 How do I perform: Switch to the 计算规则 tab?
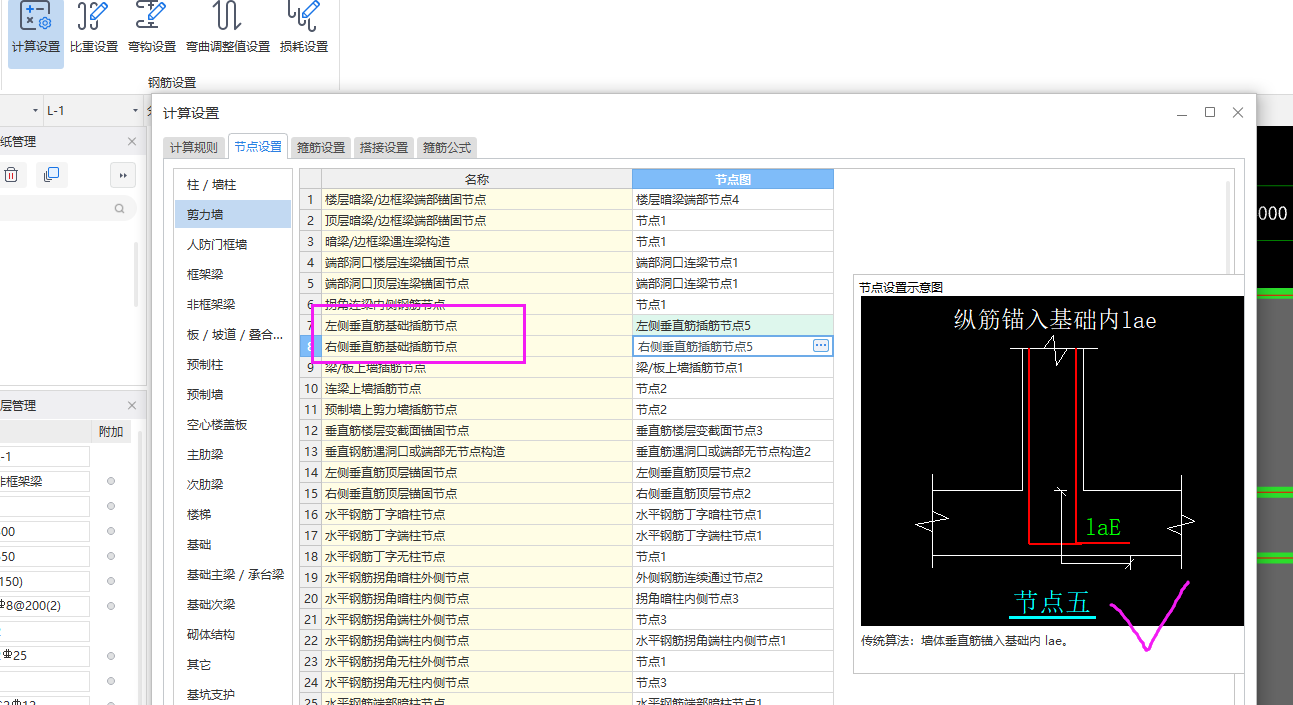pyautogui.click(x=194, y=147)
